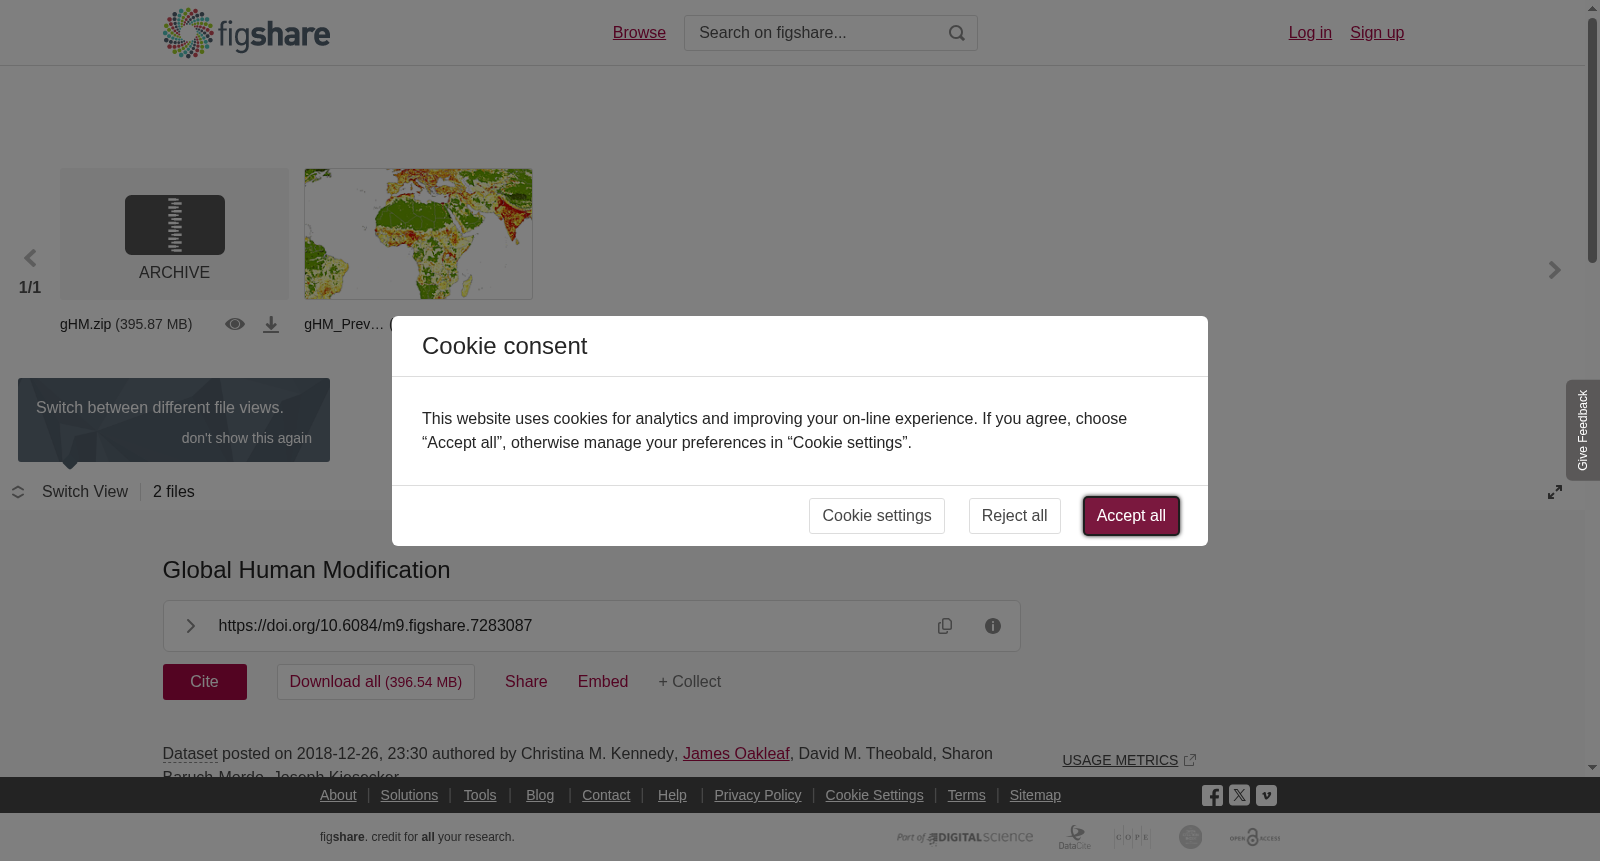
Task: Open the Embed option
Action: point(603,682)
